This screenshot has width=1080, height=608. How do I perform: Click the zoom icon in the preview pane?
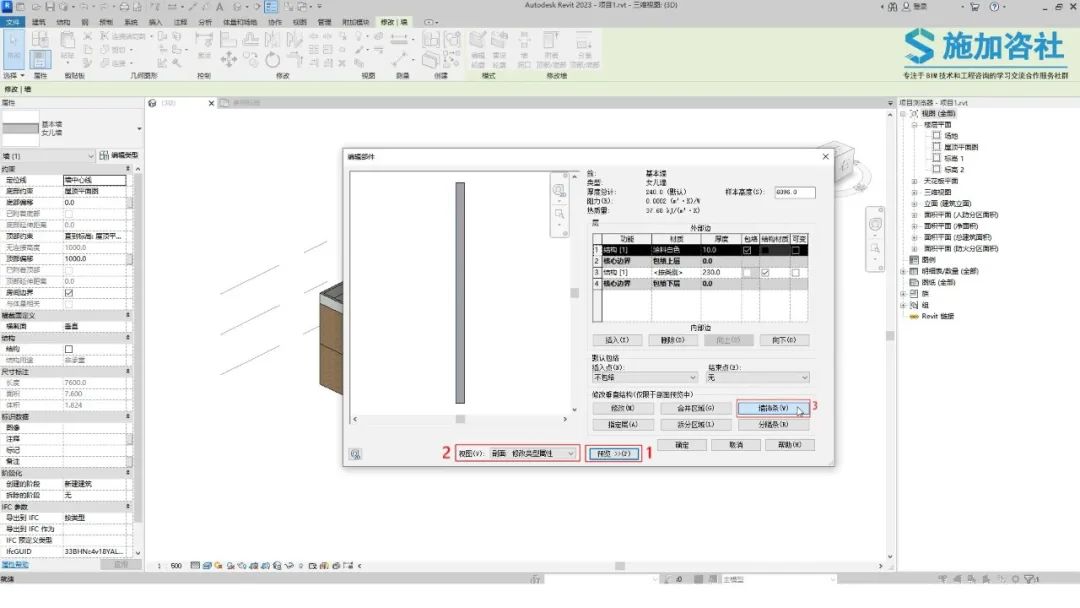pos(559,214)
